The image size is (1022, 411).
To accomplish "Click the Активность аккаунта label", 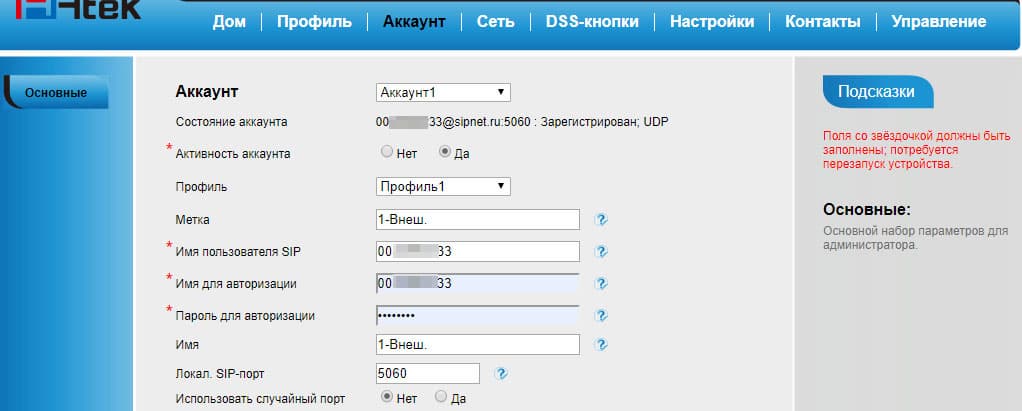I will click(x=233, y=154).
